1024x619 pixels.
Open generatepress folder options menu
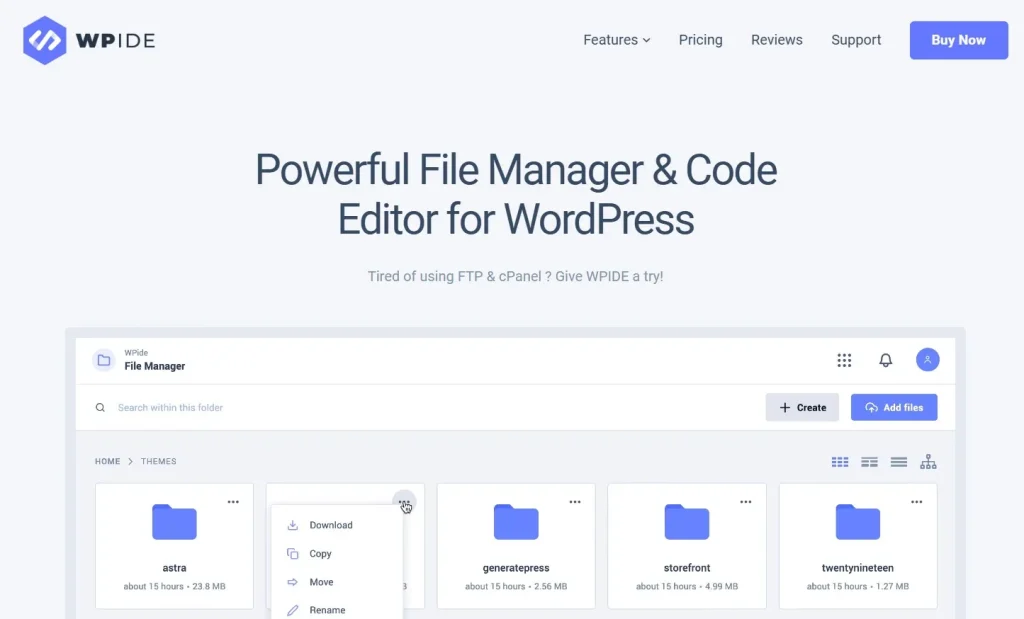pyautogui.click(x=575, y=502)
